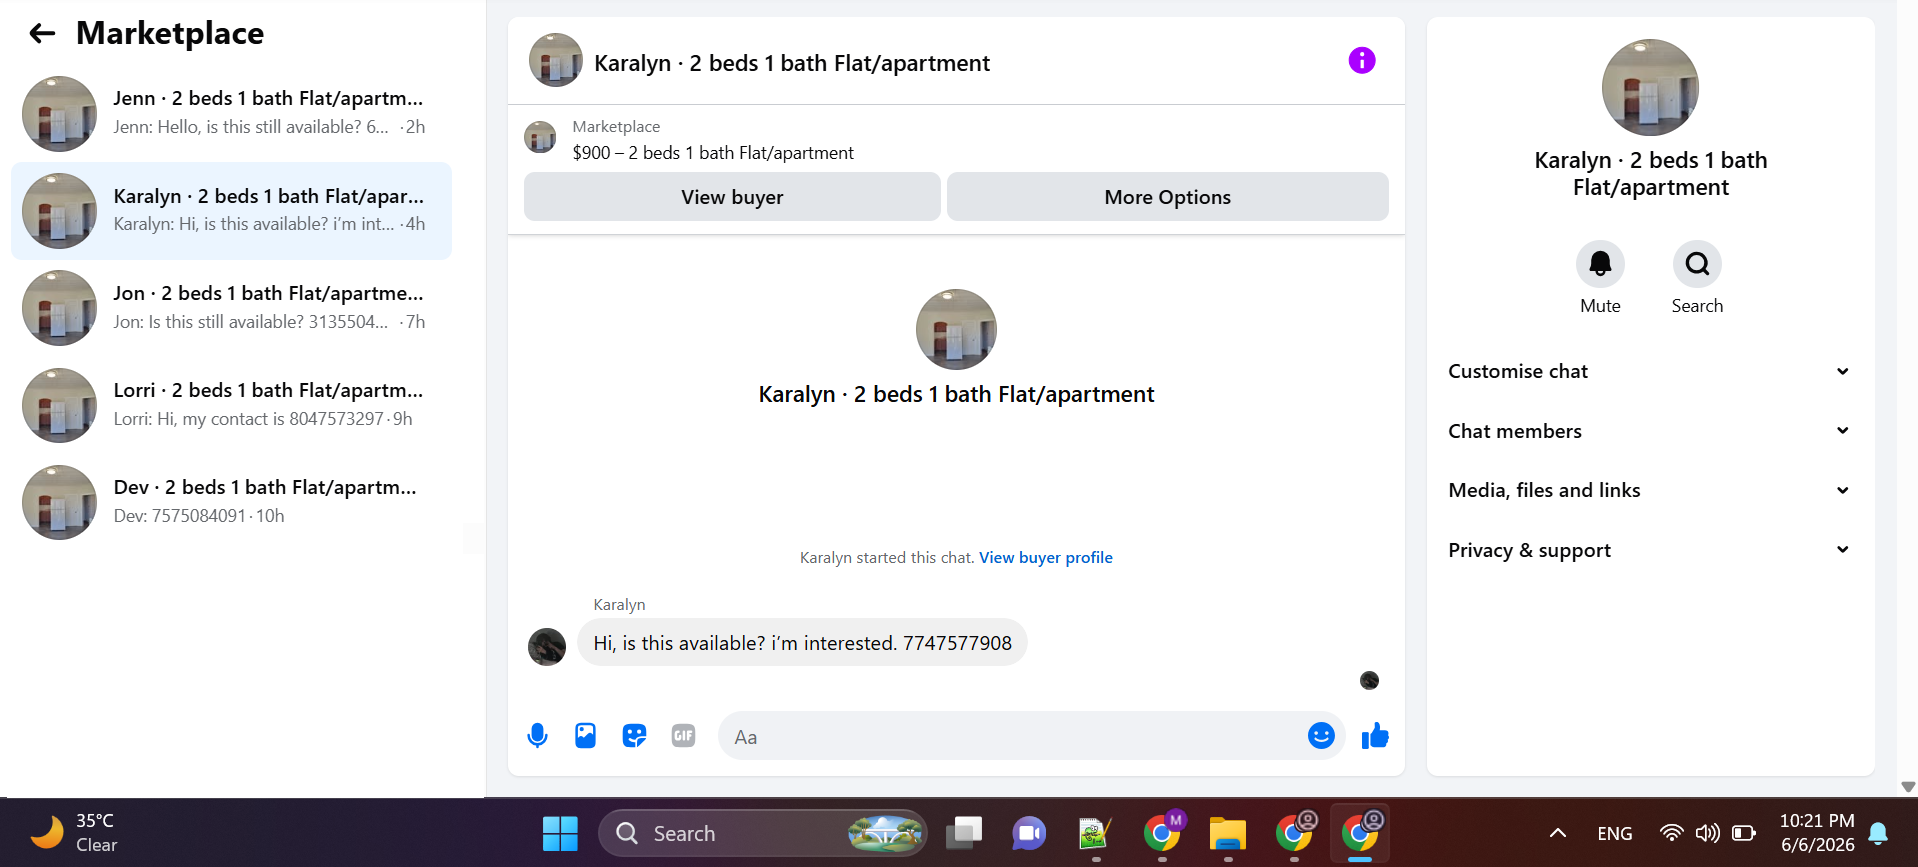Launch the video chat app in the taskbar
The width and height of the screenshot is (1918, 867).
tap(1028, 833)
